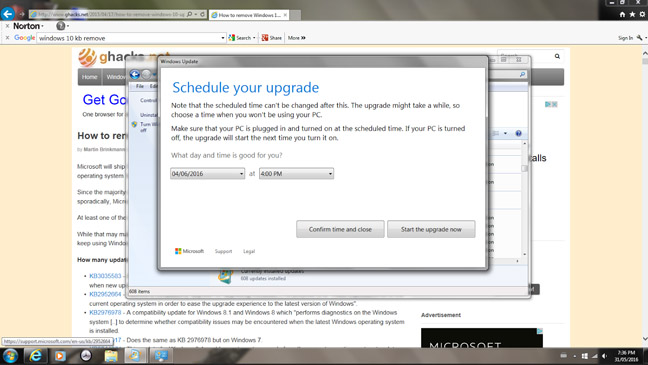Switch to 'How to remove Windows 1...' tab

click(x=249, y=15)
